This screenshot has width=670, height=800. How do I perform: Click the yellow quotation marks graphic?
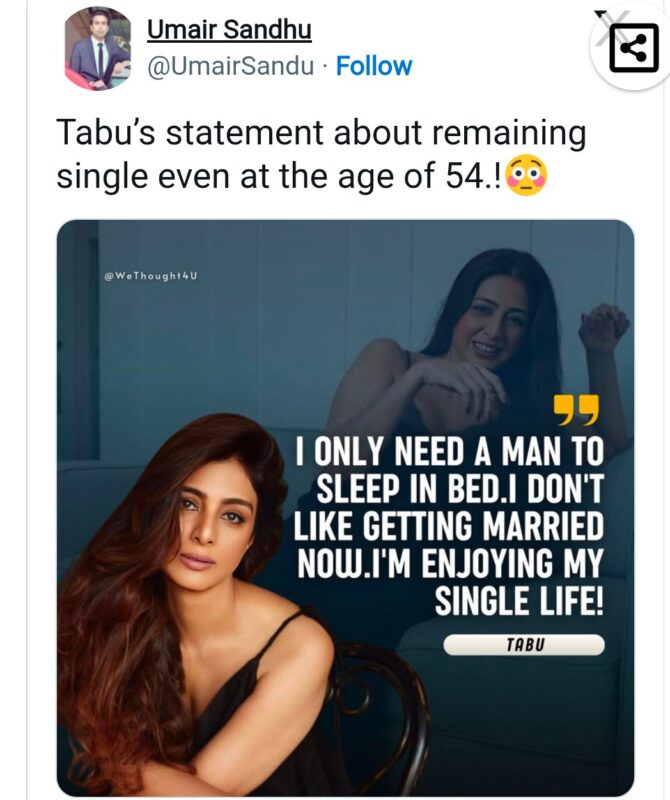click(577, 410)
